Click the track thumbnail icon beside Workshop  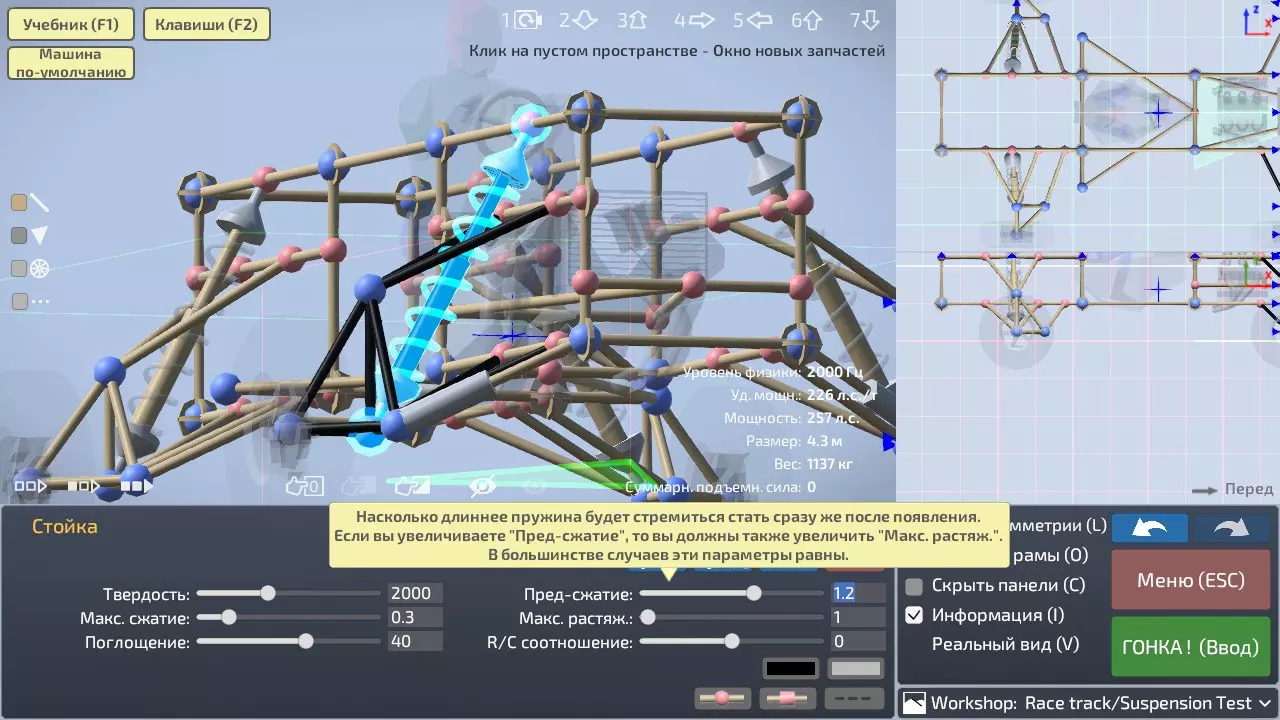[x=914, y=703]
